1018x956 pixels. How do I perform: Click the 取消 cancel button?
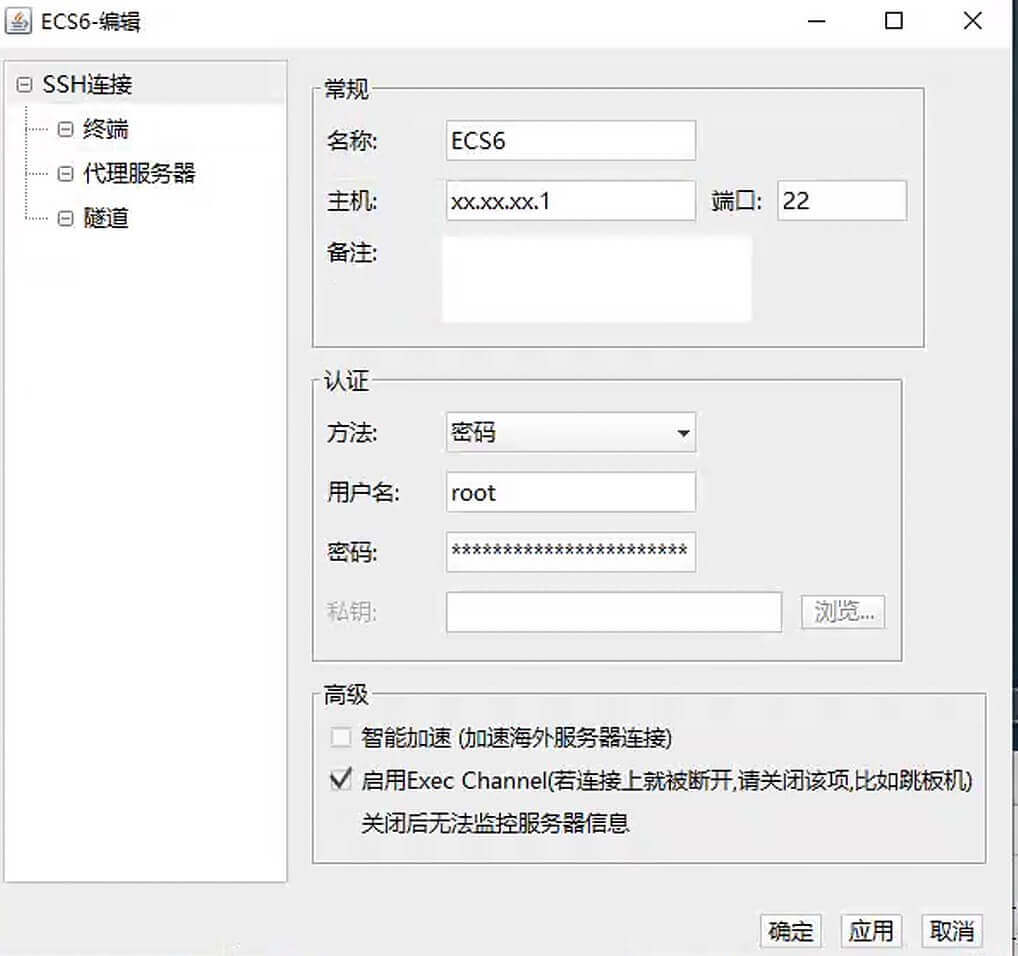tap(951, 931)
